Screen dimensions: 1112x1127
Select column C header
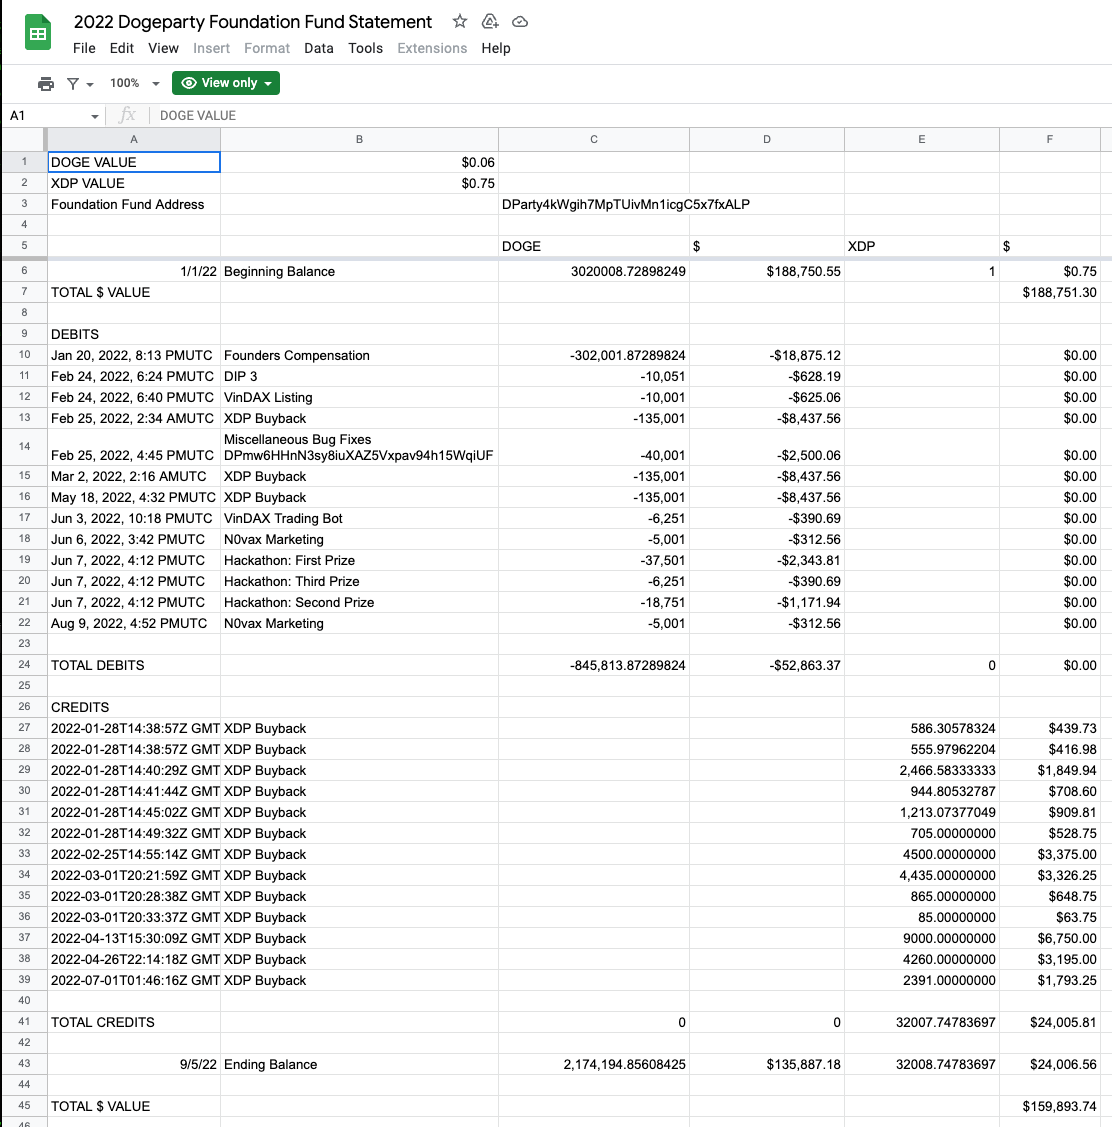click(594, 139)
